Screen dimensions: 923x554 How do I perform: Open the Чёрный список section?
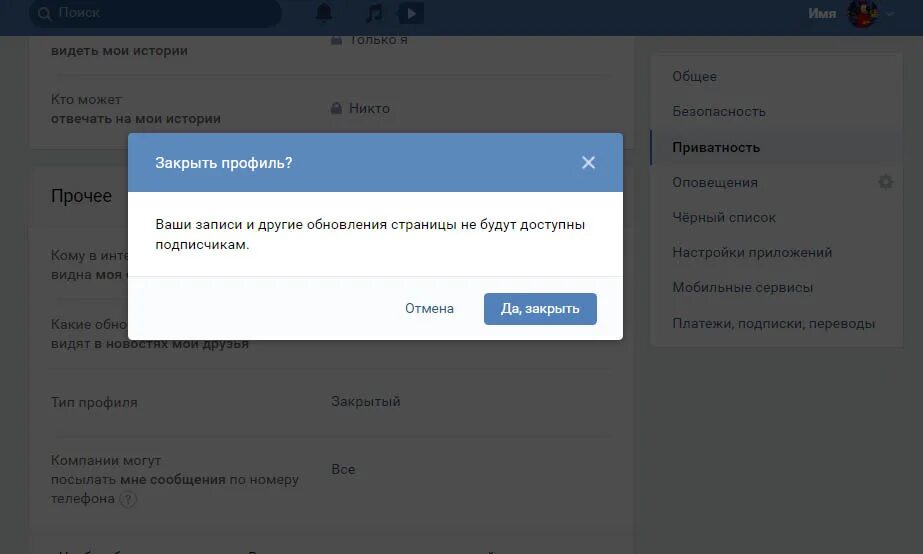[x=723, y=217]
